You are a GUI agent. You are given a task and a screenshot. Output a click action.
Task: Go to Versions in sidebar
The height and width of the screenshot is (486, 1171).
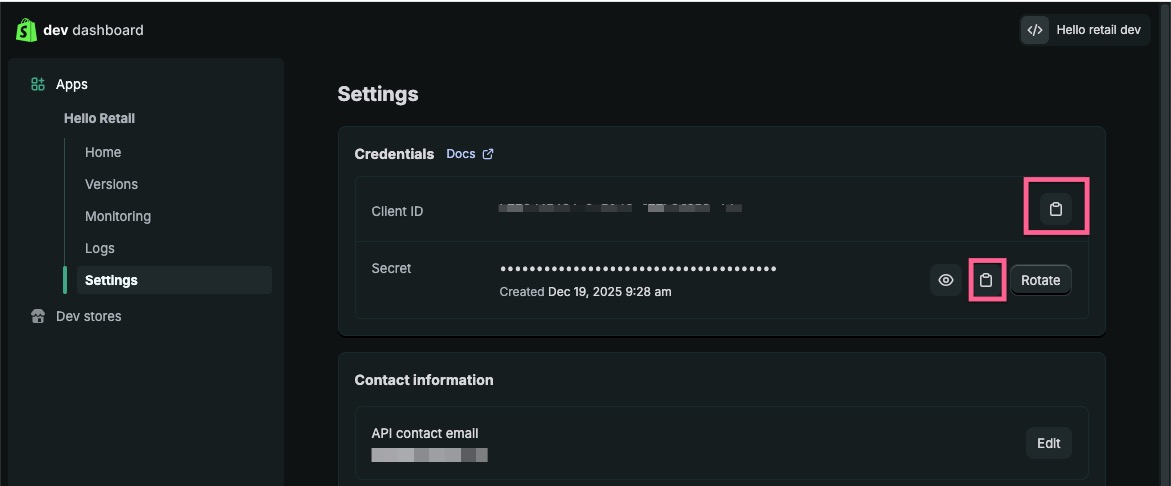[111, 184]
